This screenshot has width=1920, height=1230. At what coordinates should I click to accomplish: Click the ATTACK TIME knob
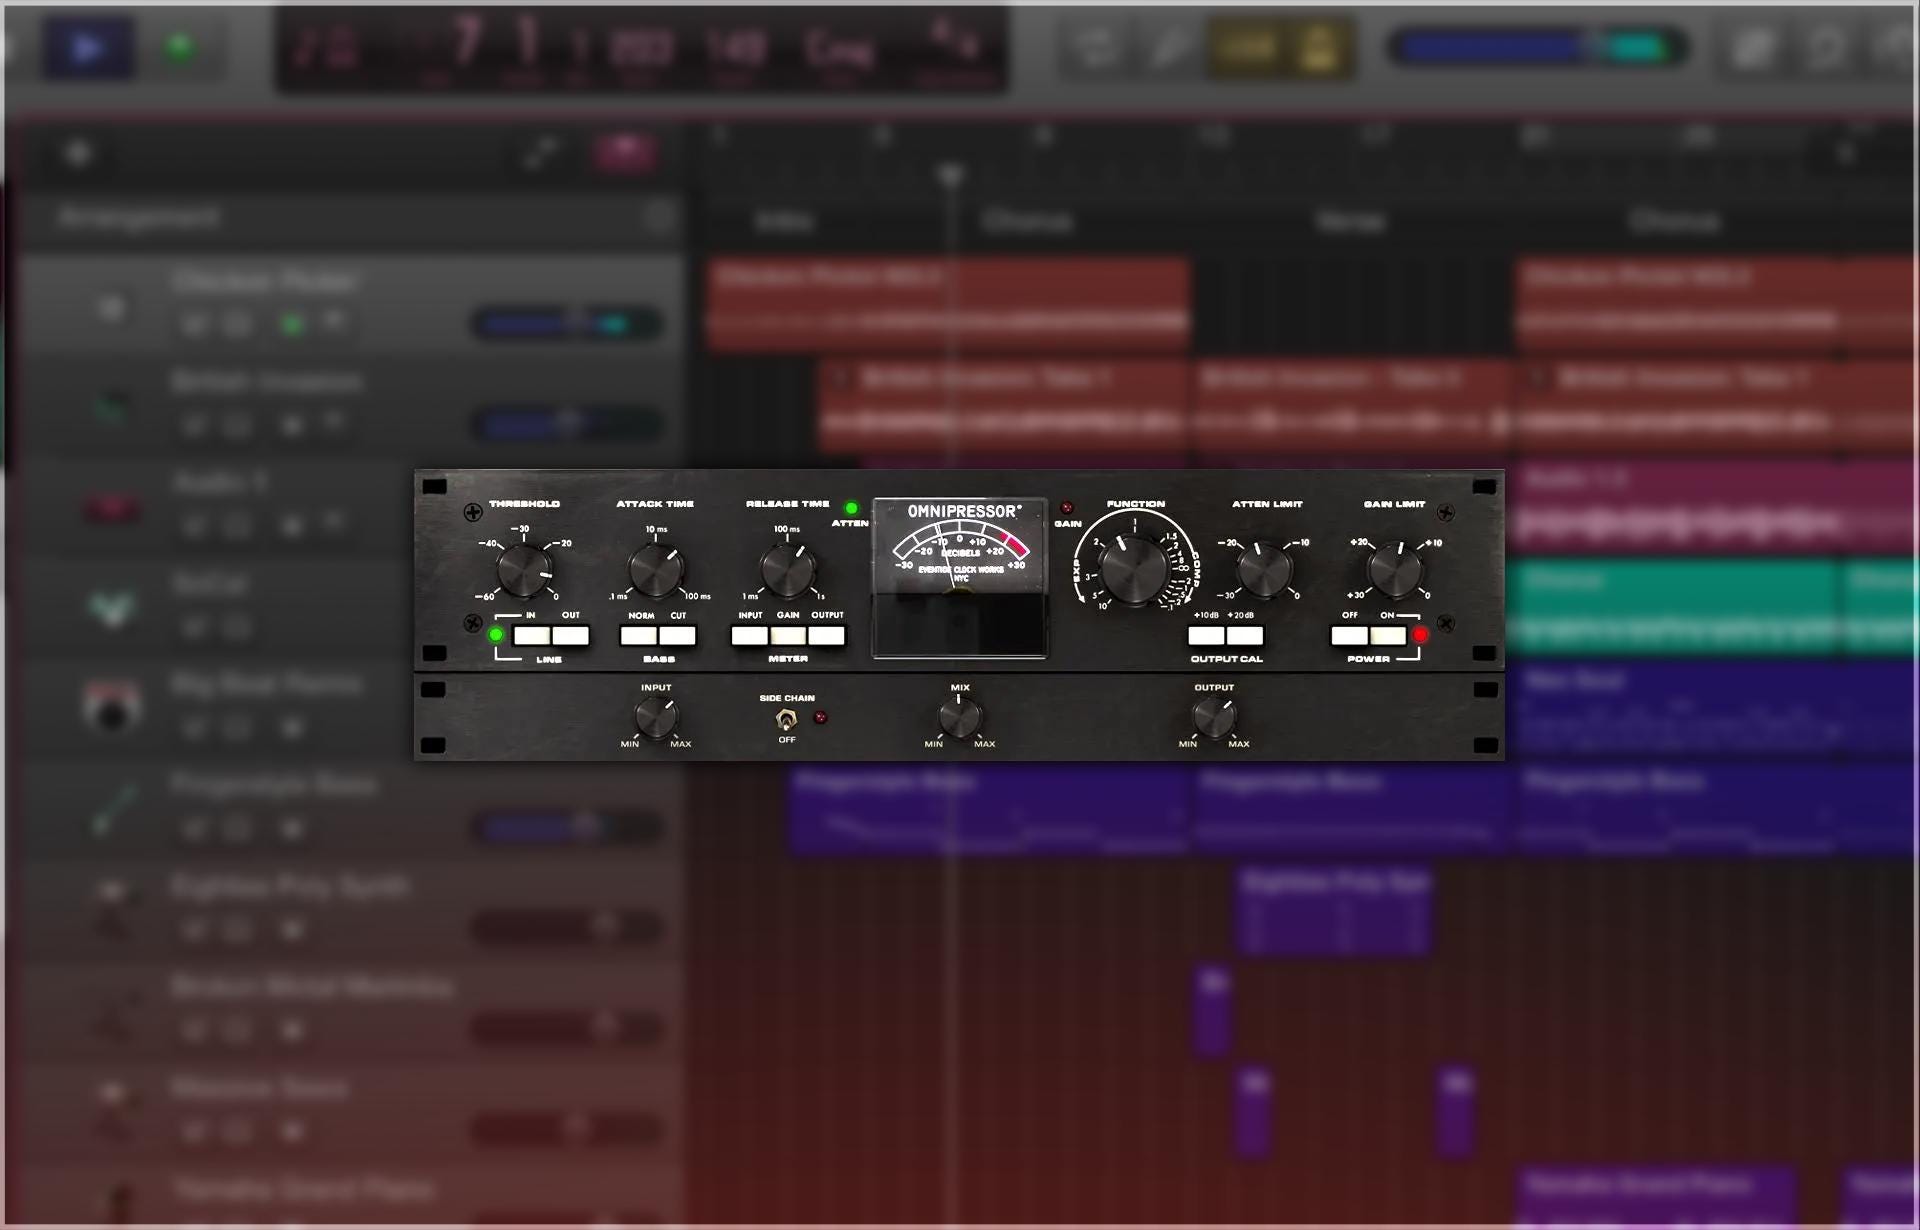(656, 570)
